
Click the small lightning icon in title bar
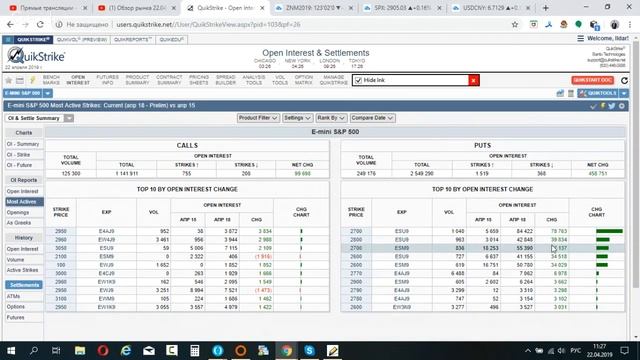(602, 106)
